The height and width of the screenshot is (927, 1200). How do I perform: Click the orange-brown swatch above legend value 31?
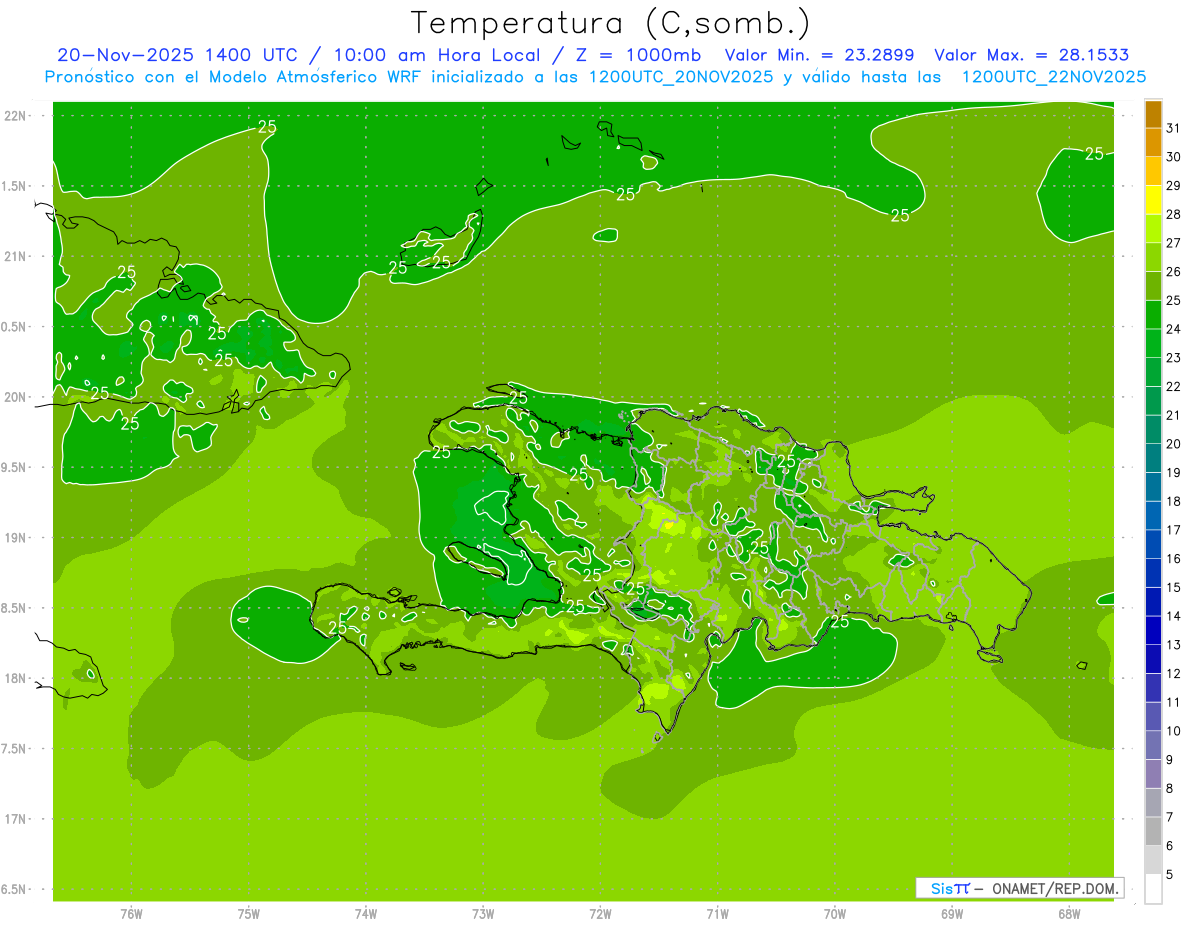pos(1153,114)
